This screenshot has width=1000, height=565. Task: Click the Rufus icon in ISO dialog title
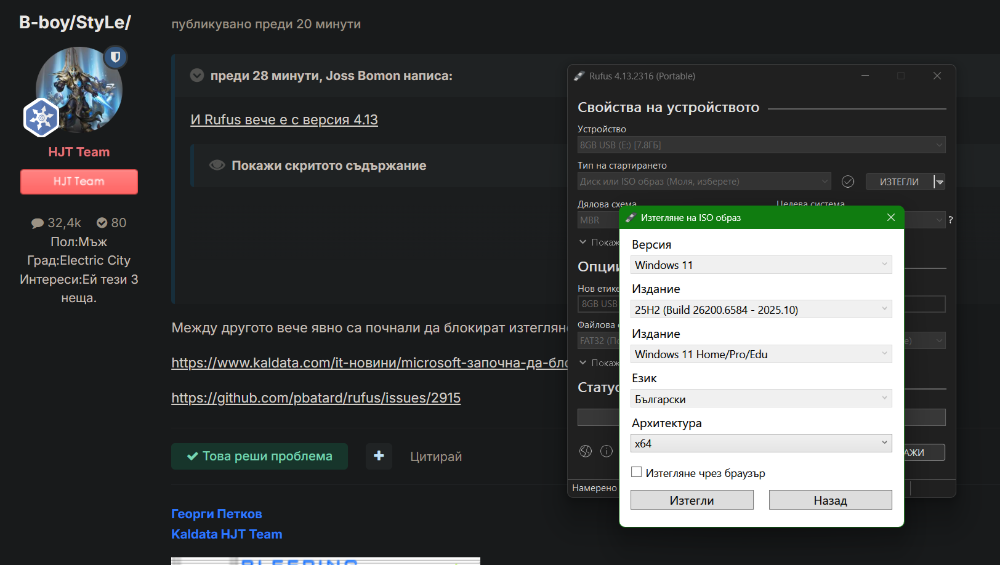631,217
